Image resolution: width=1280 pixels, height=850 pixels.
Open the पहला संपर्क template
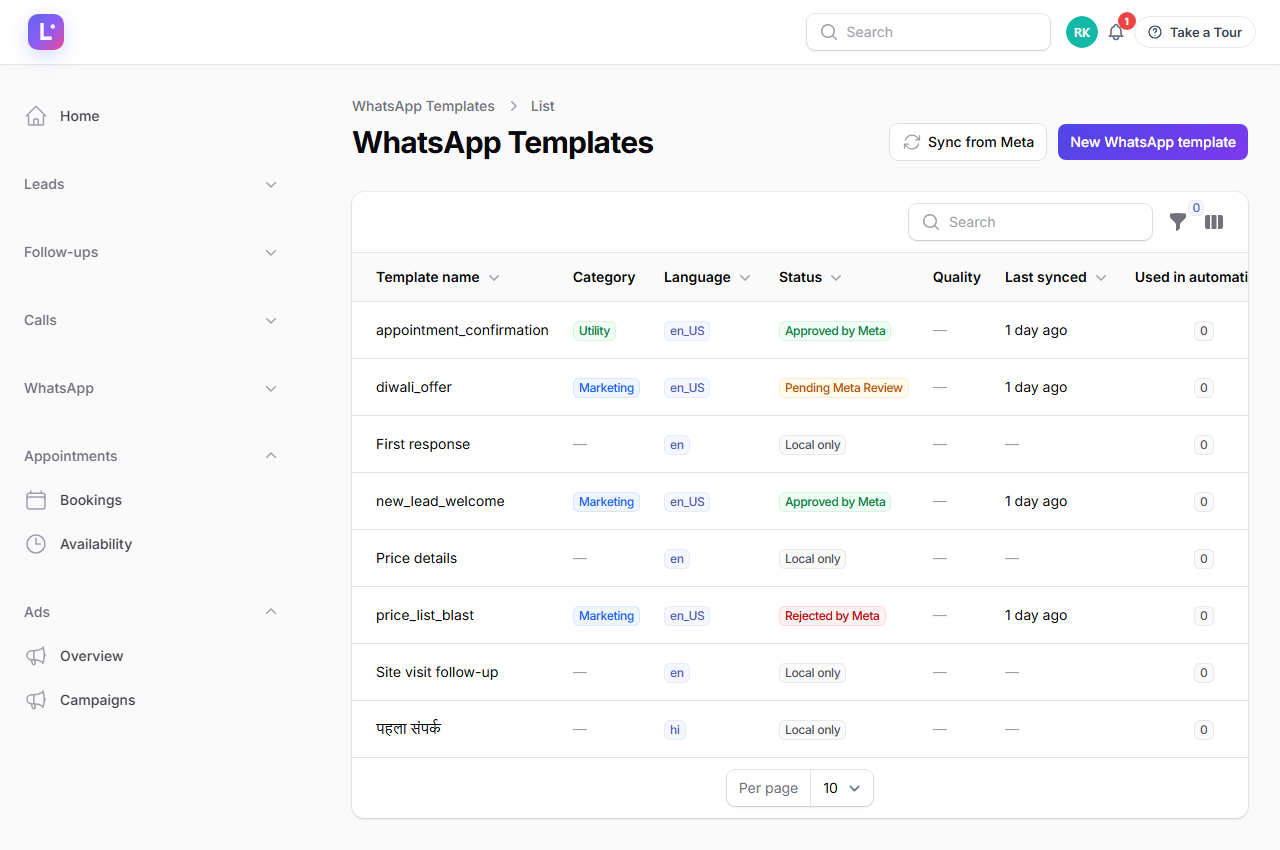coord(408,729)
